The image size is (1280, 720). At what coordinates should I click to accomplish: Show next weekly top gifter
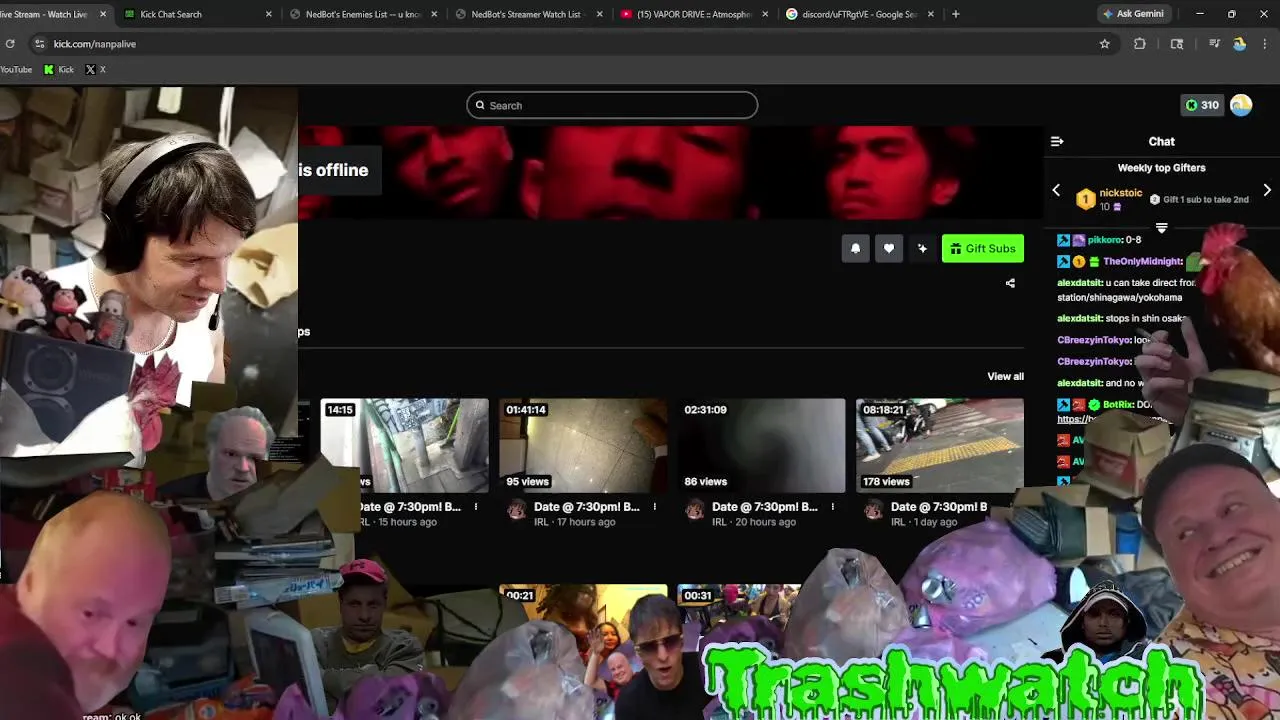tap(1267, 190)
